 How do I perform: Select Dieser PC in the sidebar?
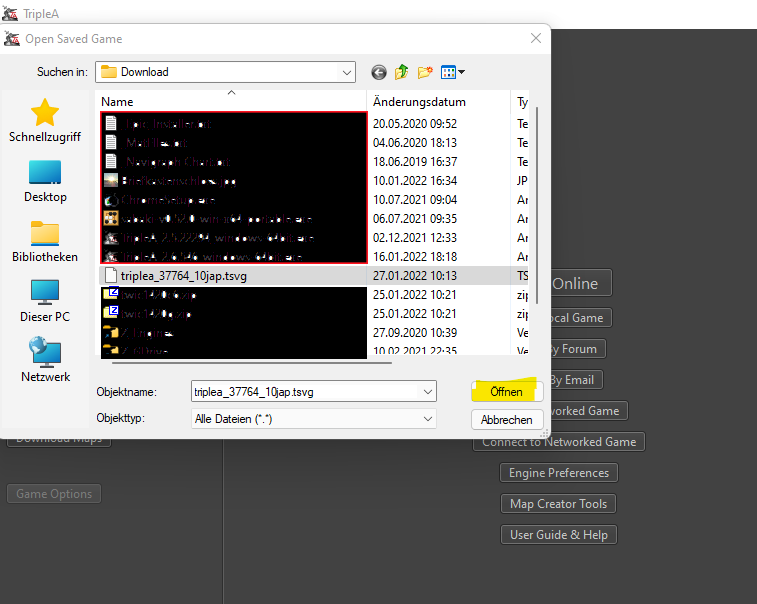tap(46, 301)
